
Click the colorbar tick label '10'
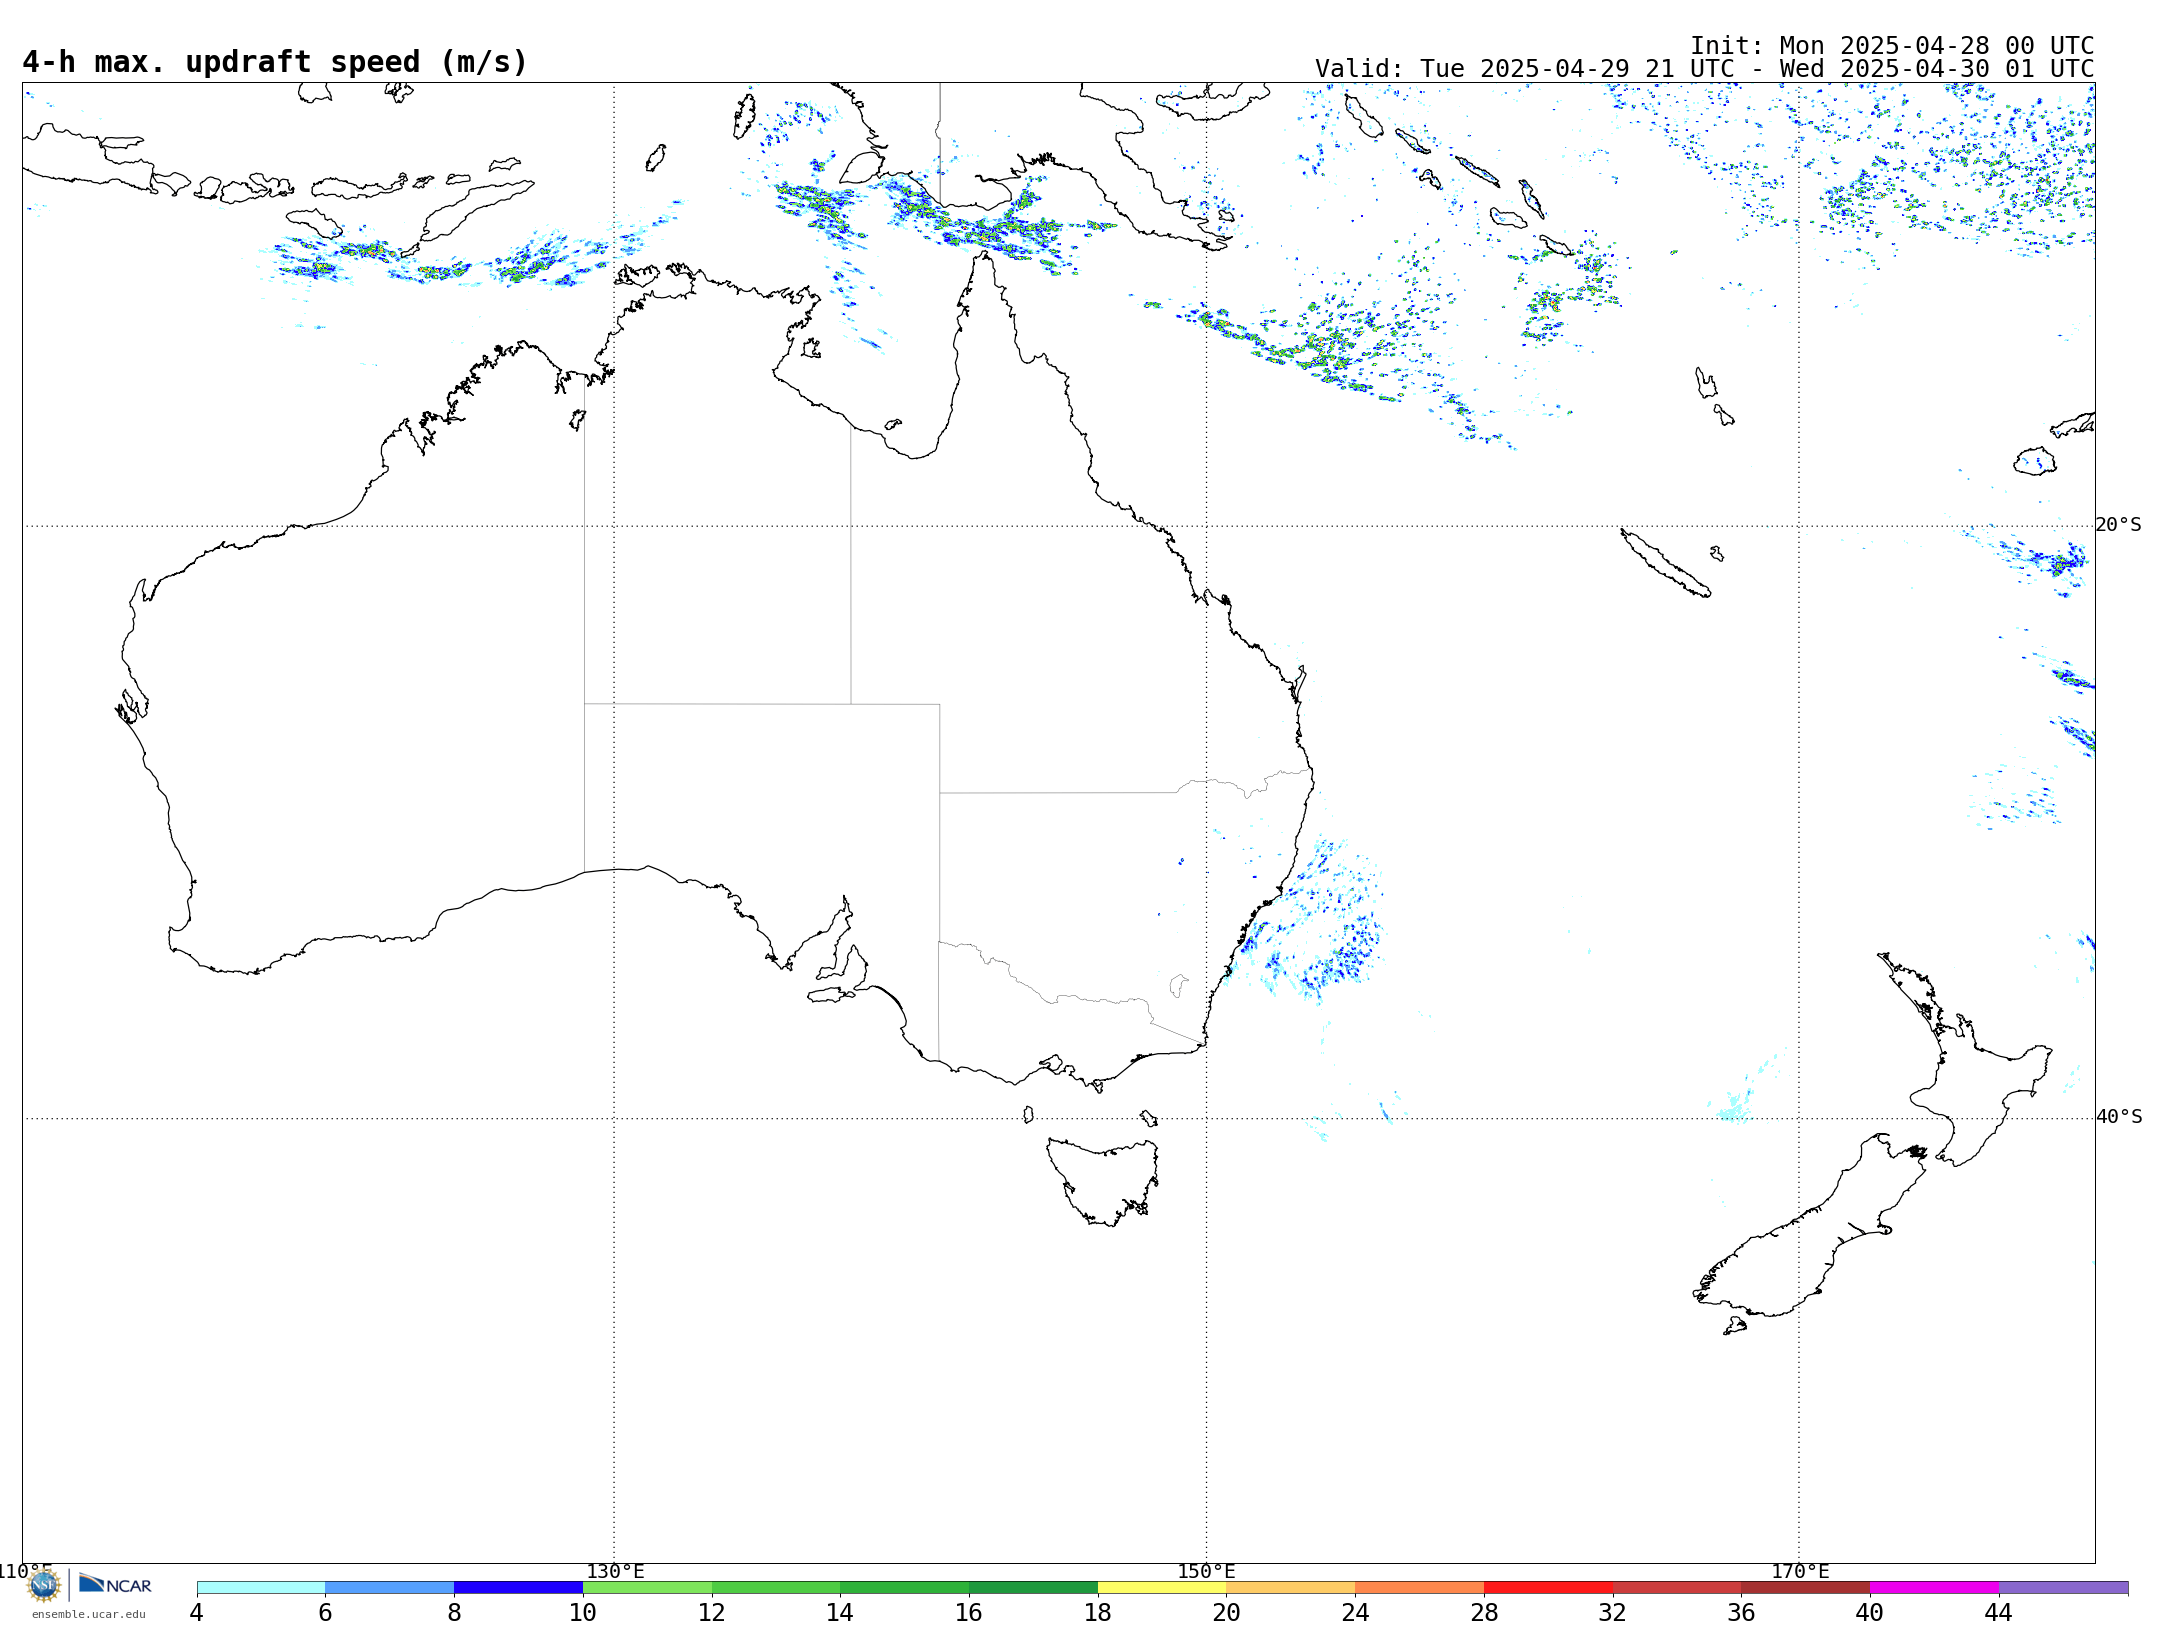pyautogui.click(x=583, y=1613)
